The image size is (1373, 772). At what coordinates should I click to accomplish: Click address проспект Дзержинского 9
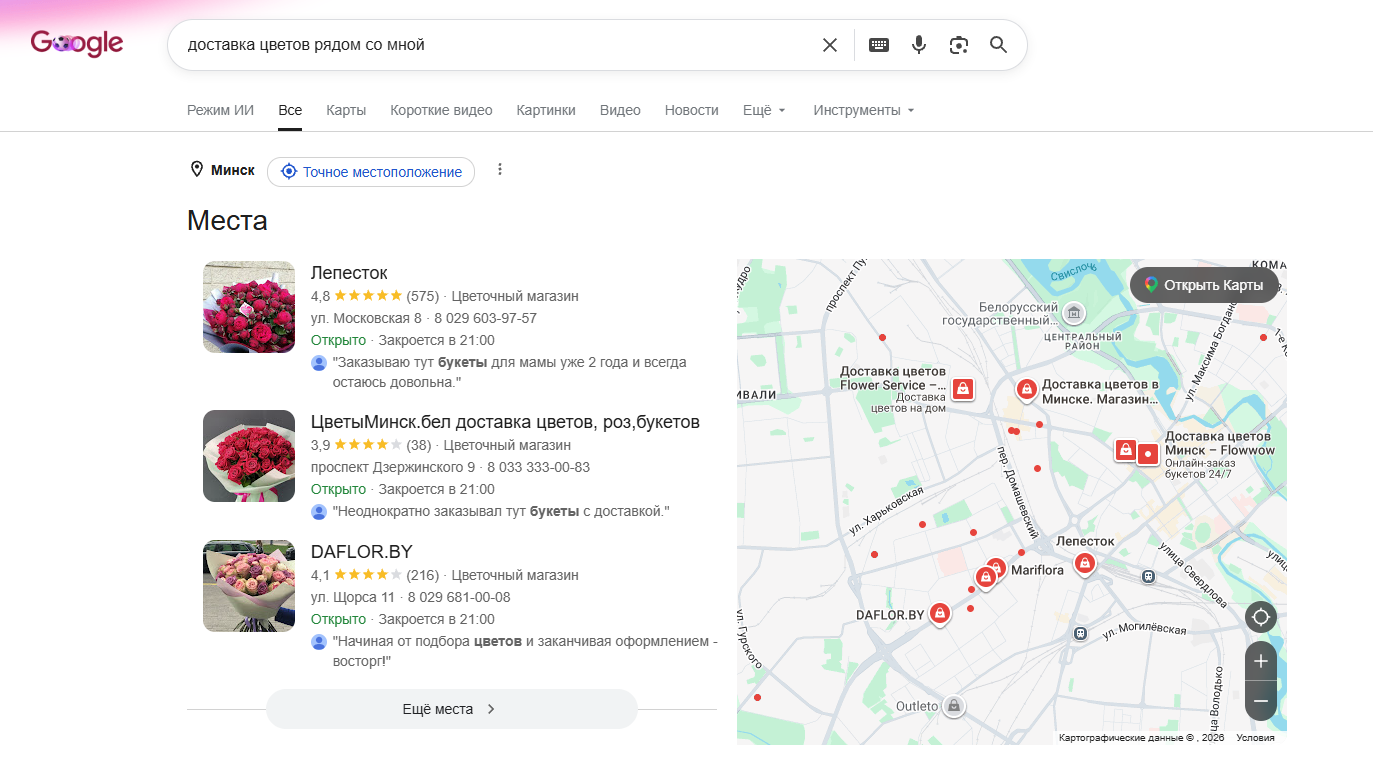click(x=393, y=467)
